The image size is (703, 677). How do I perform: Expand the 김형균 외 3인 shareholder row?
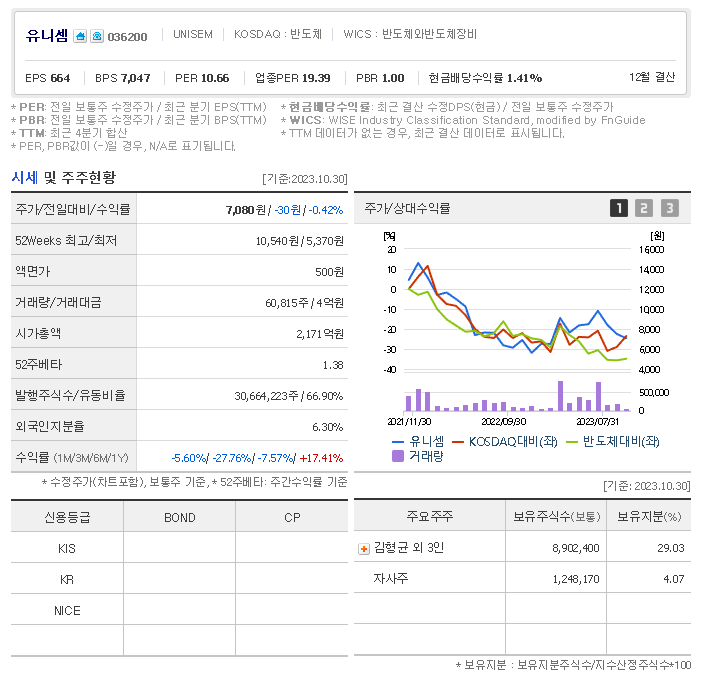pyautogui.click(x=364, y=549)
